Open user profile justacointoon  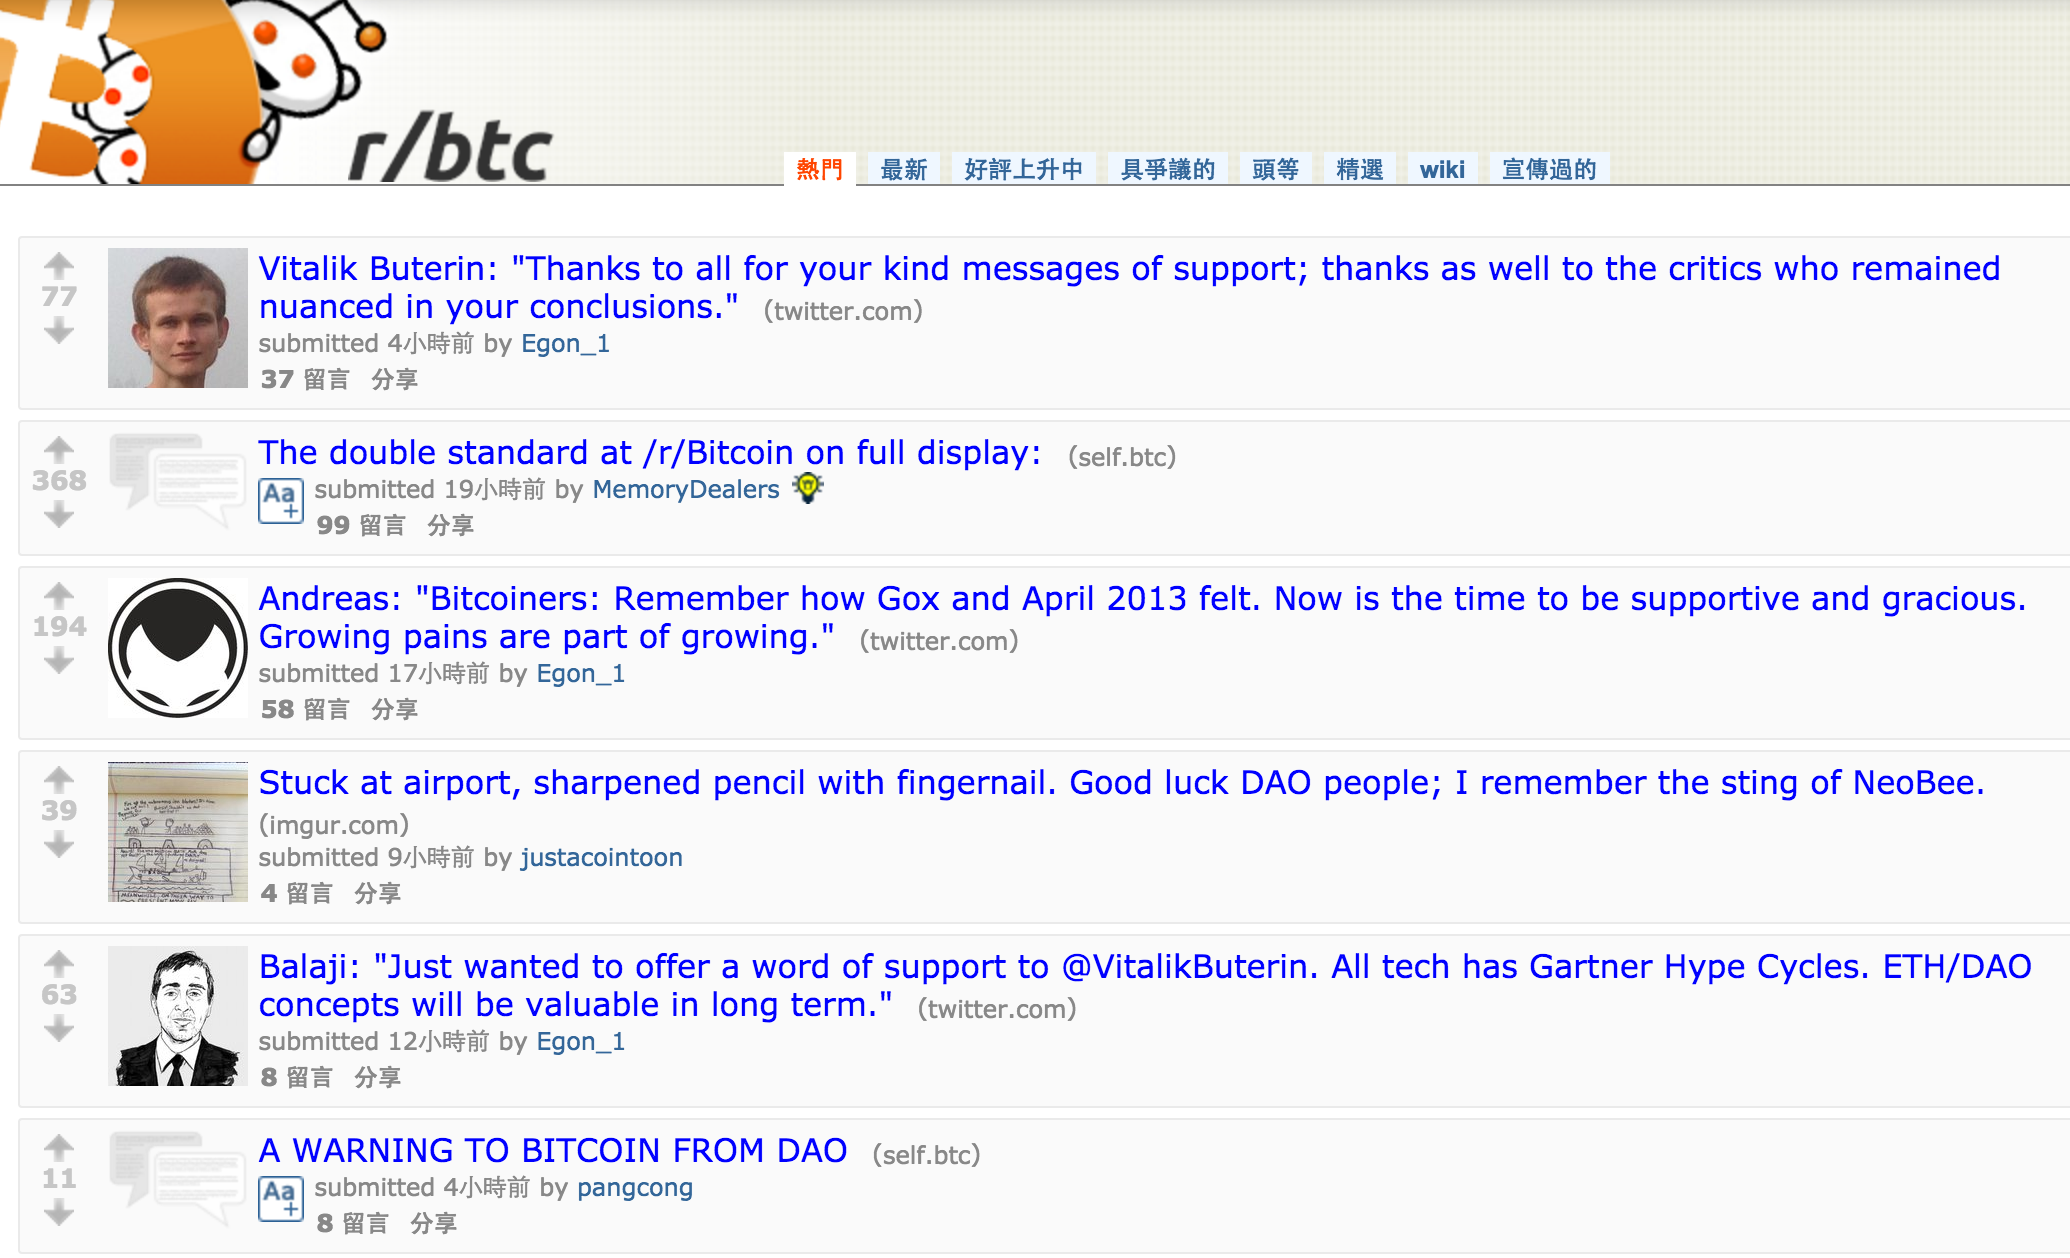(601, 857)
